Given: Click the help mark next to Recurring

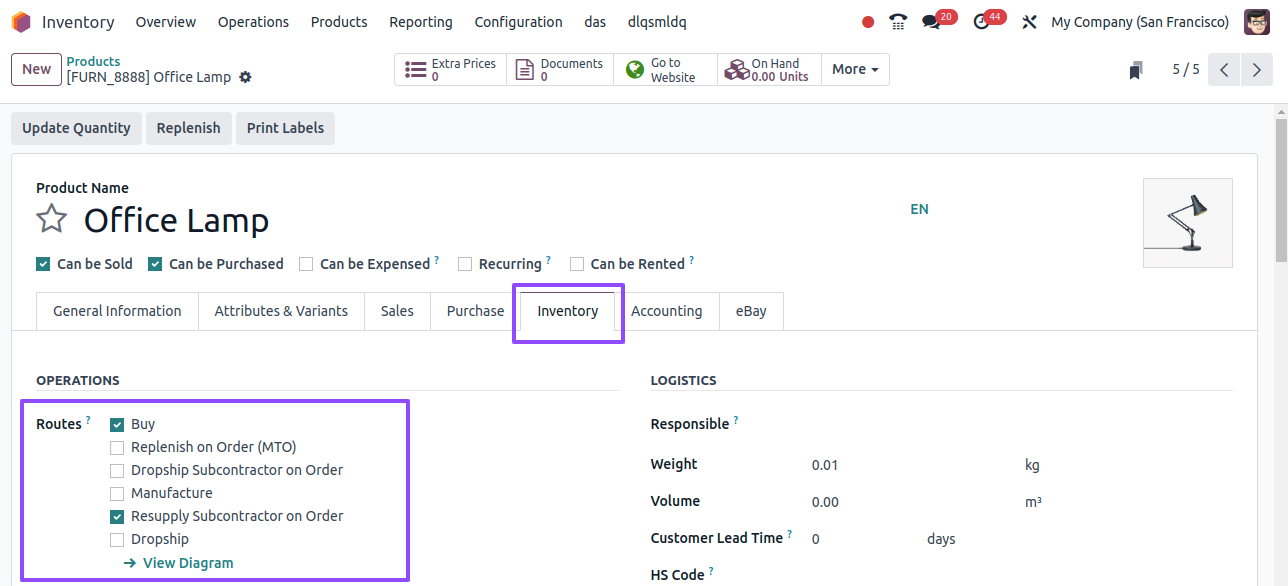Looking at the screenshot, I should tap(548, 260).
